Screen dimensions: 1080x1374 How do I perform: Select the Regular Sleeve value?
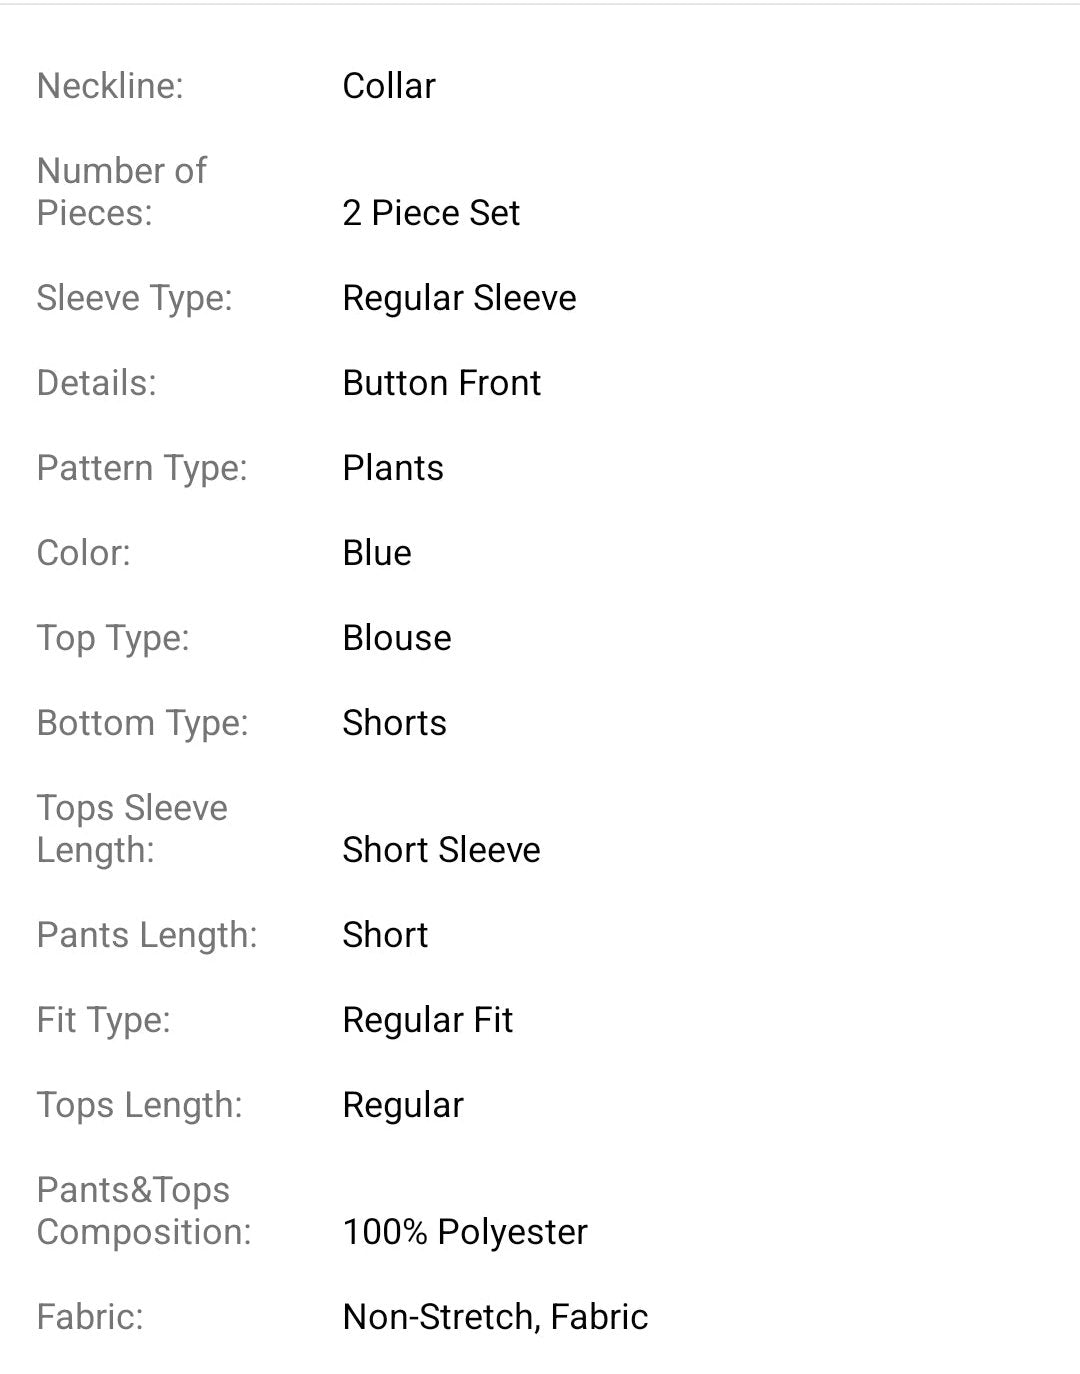(x=459, y=298)
